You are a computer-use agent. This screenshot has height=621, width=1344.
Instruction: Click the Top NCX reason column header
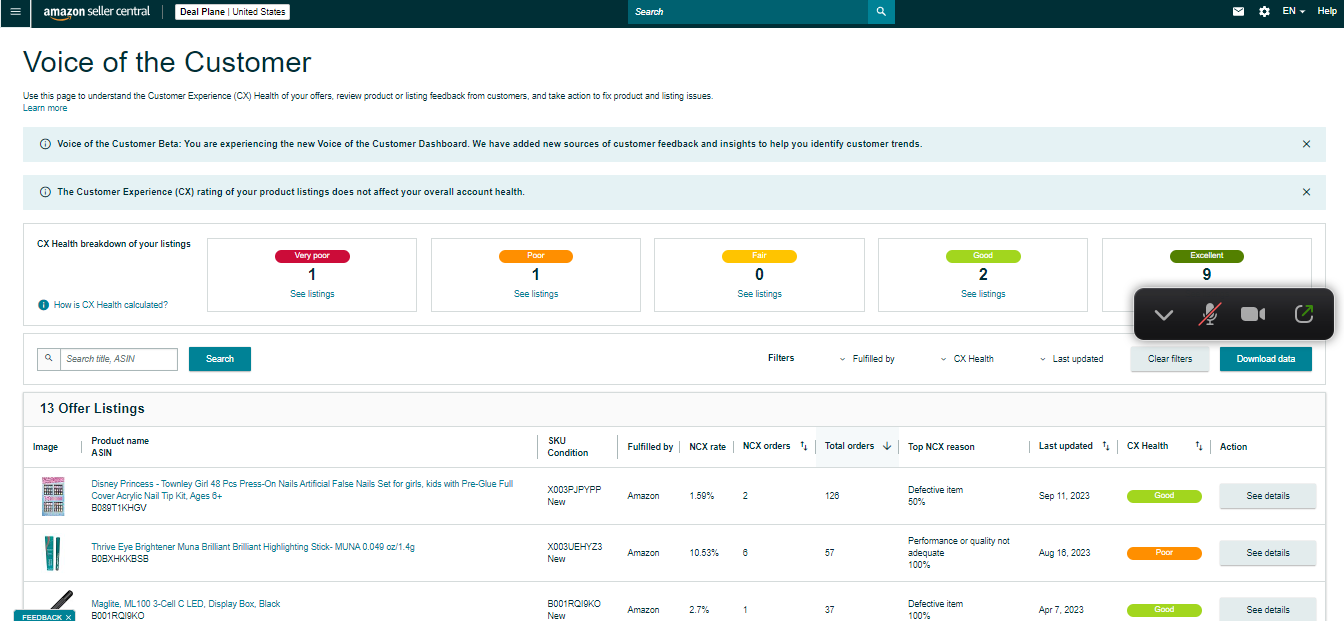[941, 447]
